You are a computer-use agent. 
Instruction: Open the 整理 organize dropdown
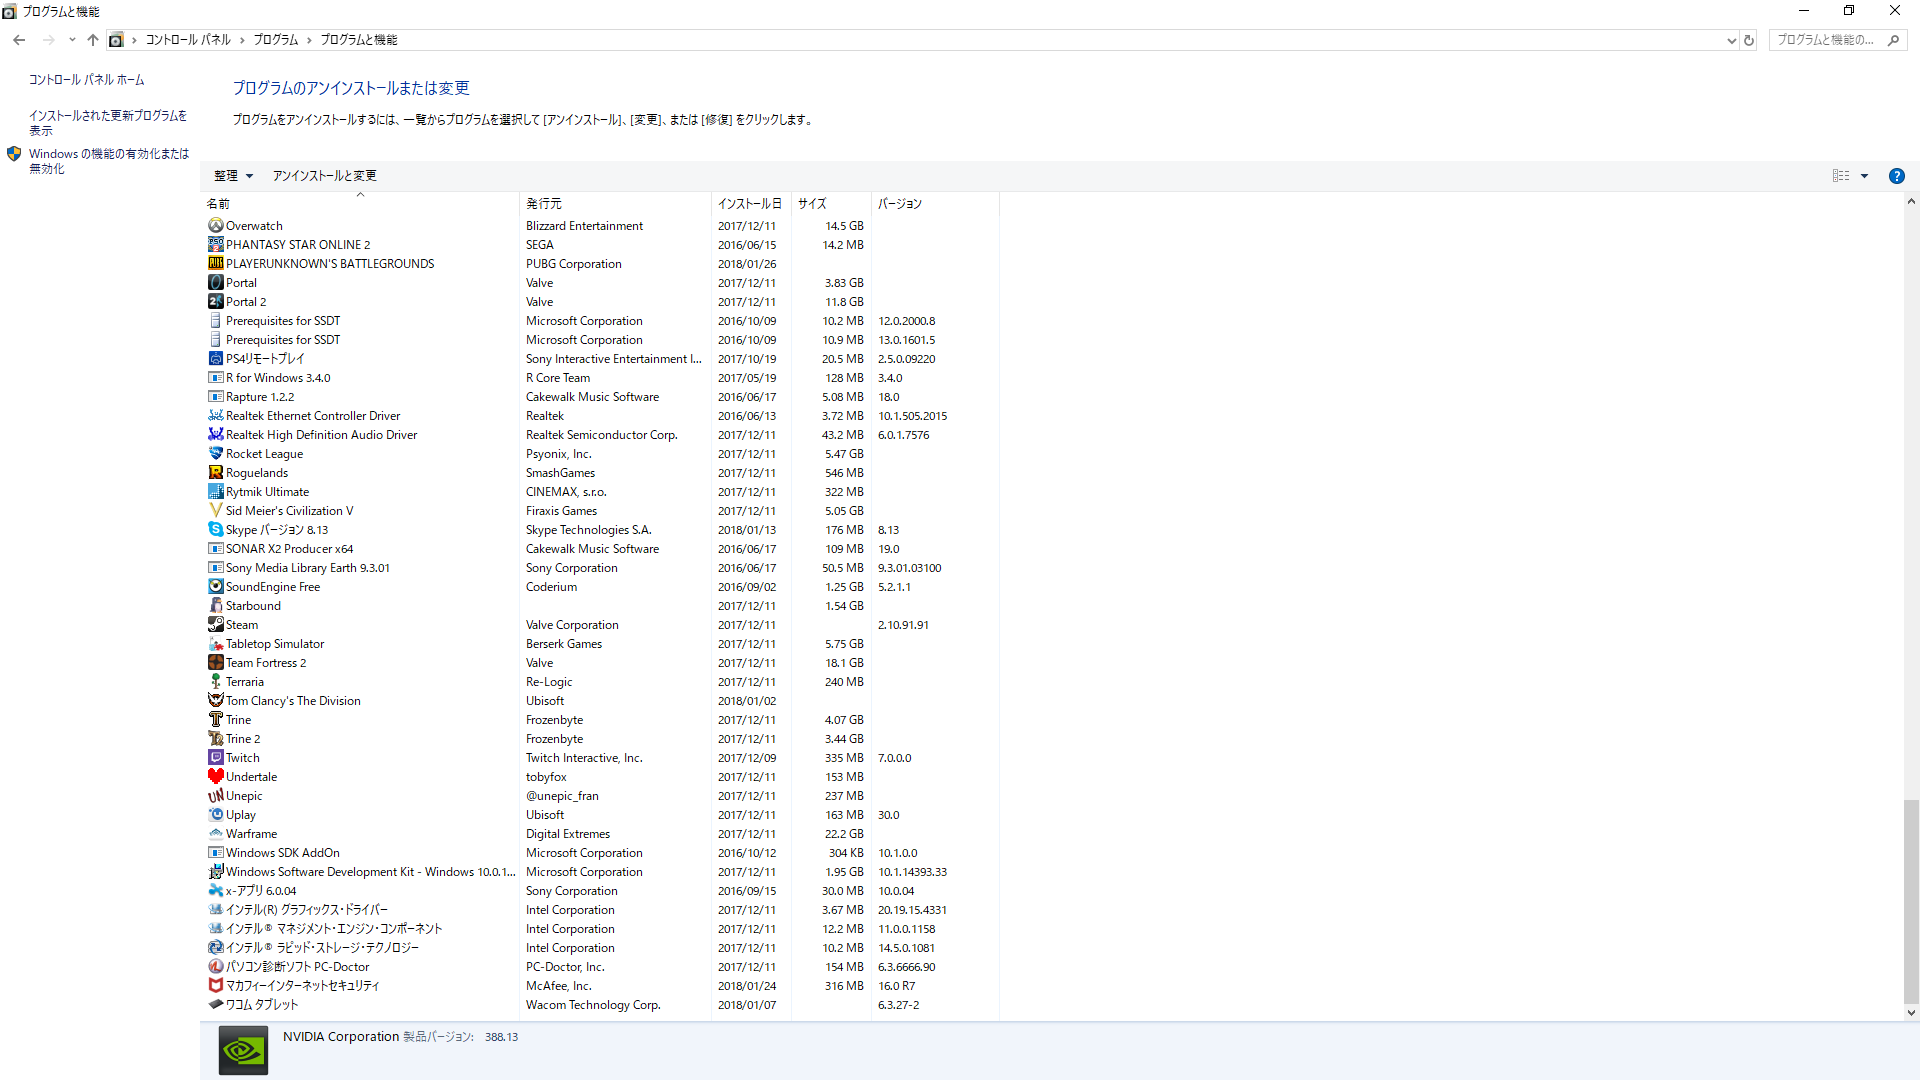tap(233, 176)
